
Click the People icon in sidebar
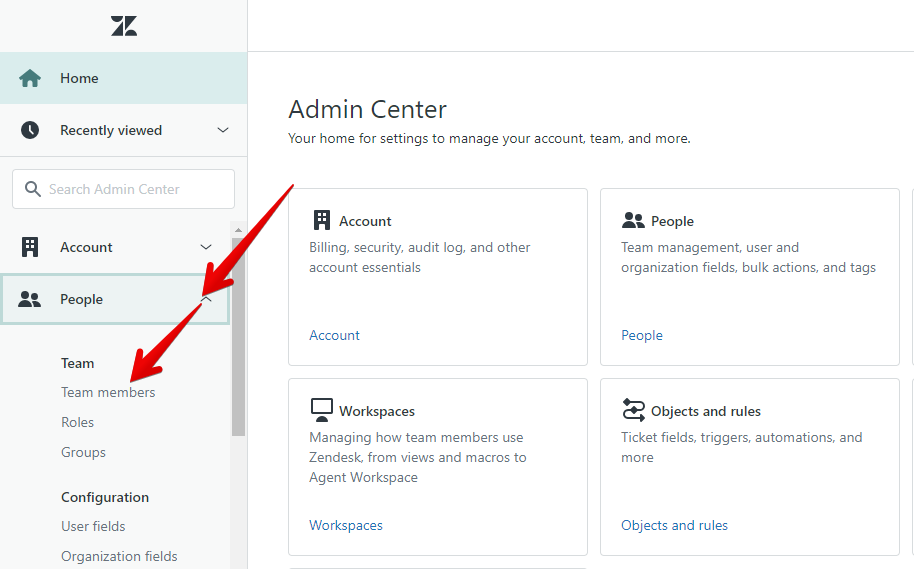coord(29,299)
